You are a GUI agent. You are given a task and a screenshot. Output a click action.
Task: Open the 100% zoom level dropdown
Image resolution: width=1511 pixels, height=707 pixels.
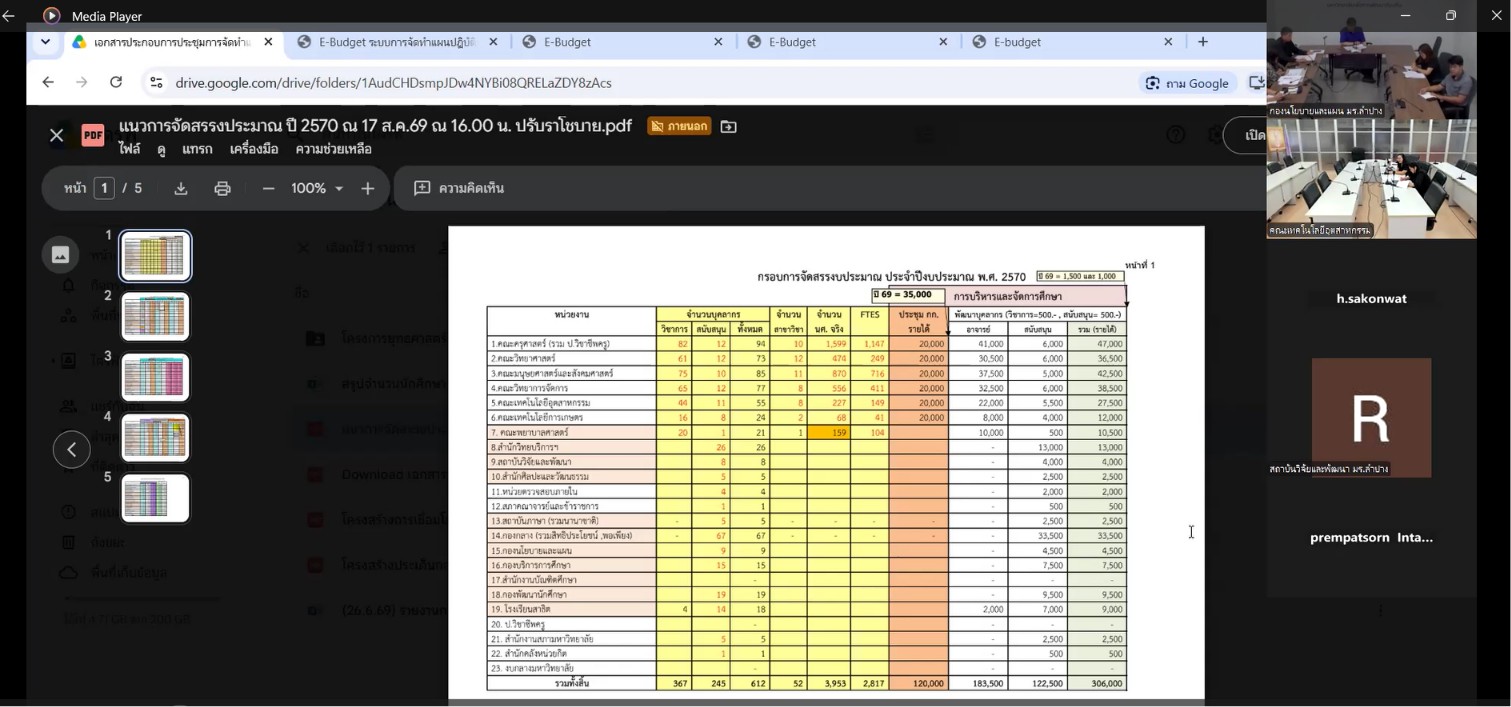tap(318, 188)
